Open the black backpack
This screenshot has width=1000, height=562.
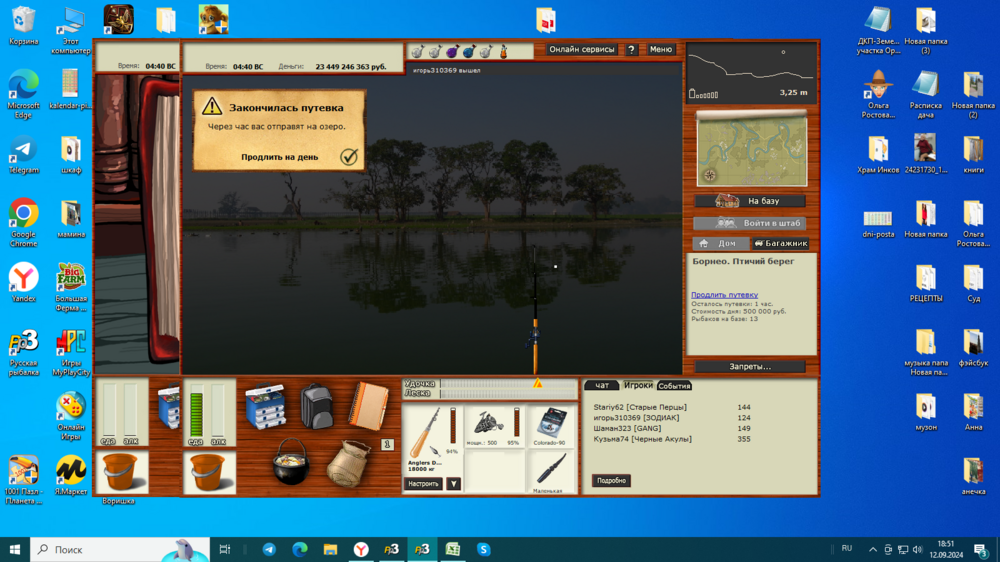coord(316,406)
